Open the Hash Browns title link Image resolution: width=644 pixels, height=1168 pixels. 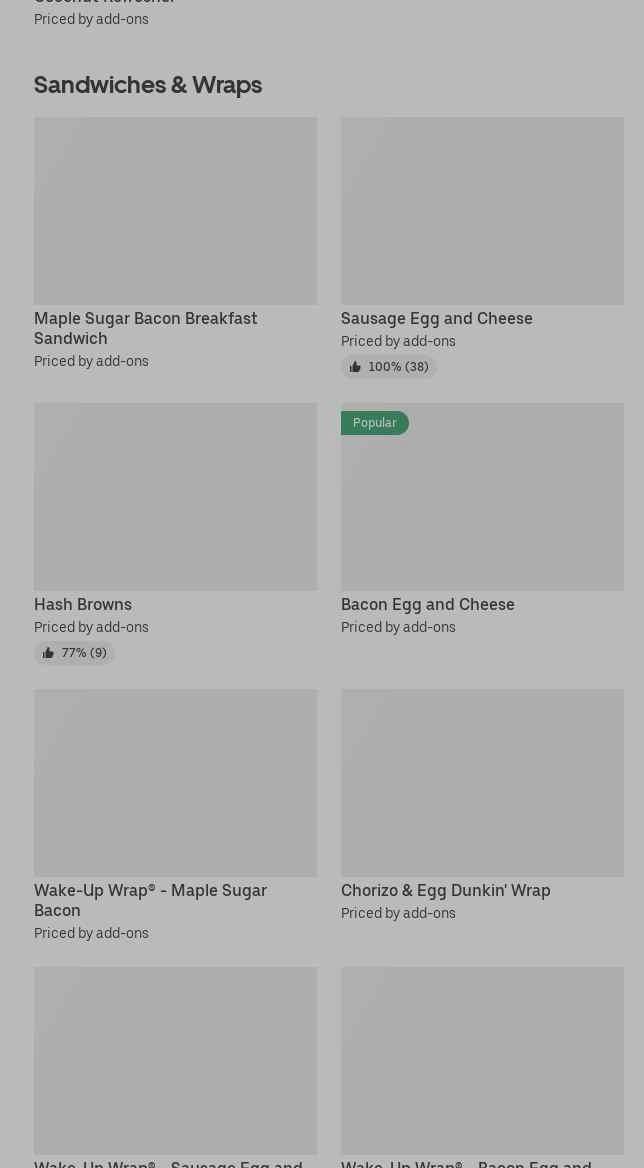pyautogui.click(x=83, y=604)
